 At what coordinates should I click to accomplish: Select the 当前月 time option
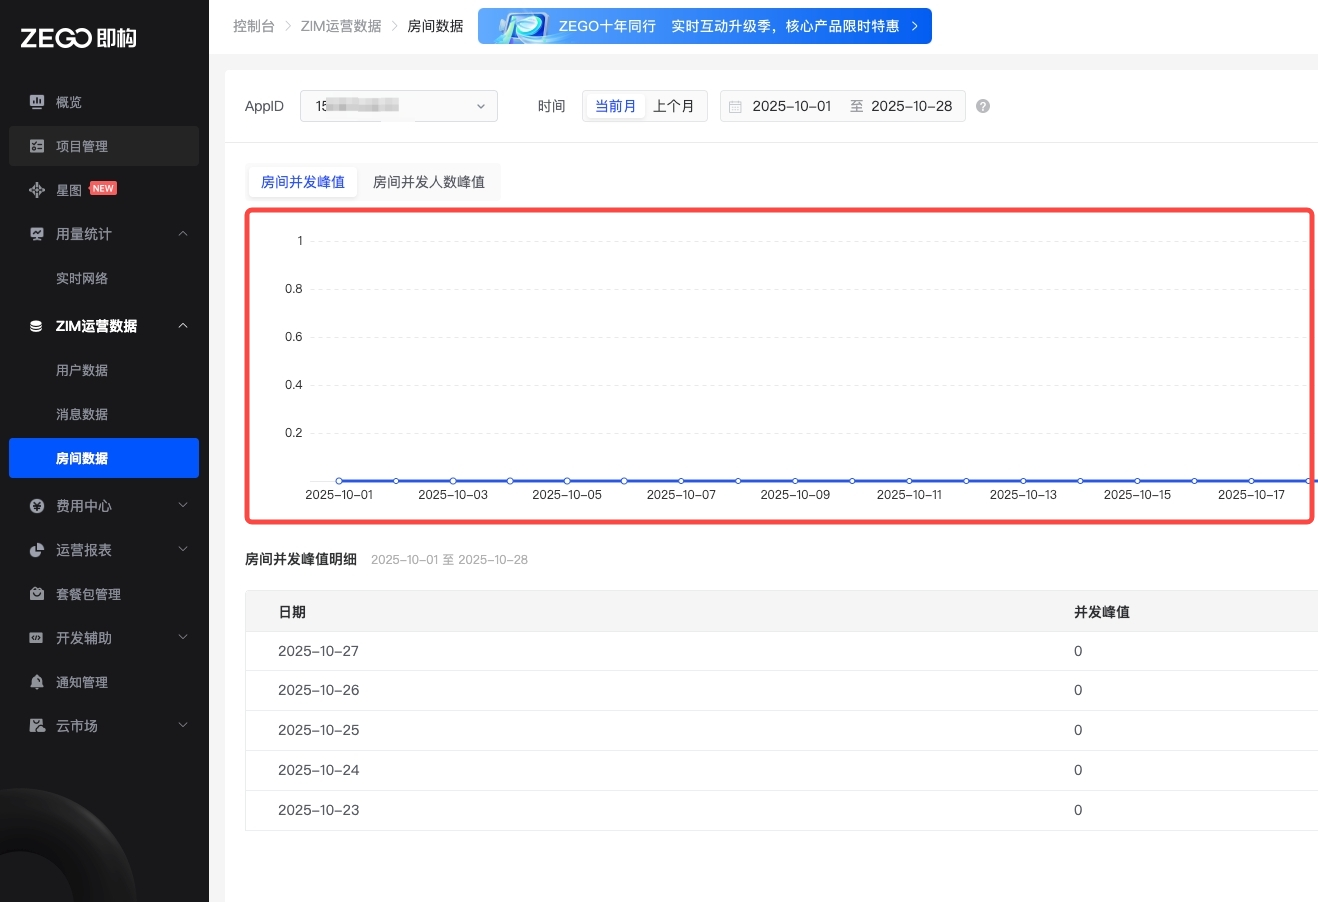click(615, 106)
